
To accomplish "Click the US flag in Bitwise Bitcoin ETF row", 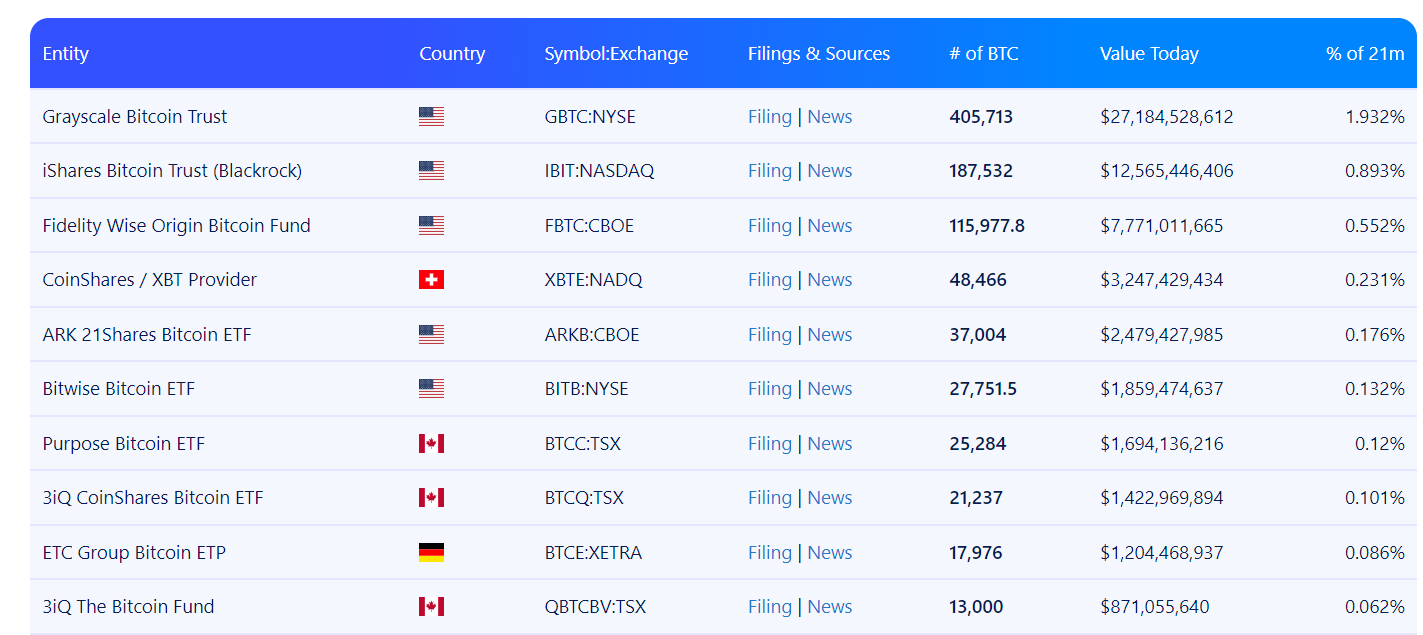I will (x=431, y=389).
